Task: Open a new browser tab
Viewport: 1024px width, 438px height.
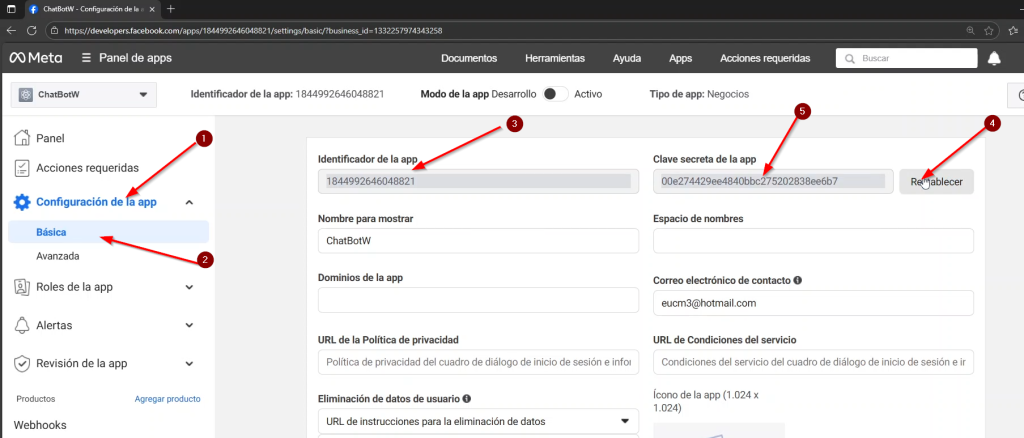Action: [x=171, y=9]
